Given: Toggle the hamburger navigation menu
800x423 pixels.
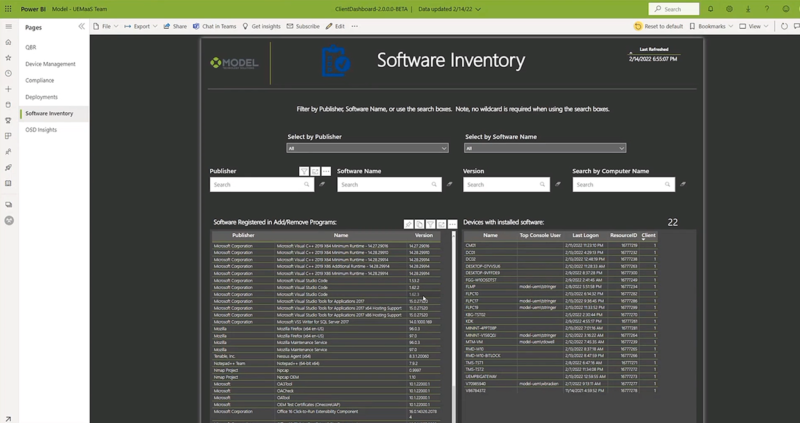Looking at the screenshot, I should [x=8, y=26].
